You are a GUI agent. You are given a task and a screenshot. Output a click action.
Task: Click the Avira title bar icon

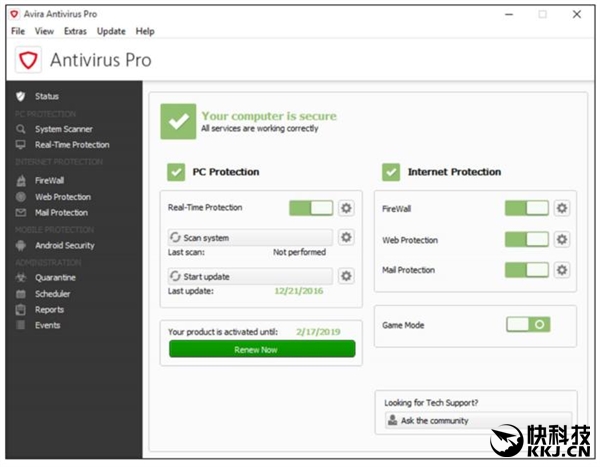[x=14, y=14]
